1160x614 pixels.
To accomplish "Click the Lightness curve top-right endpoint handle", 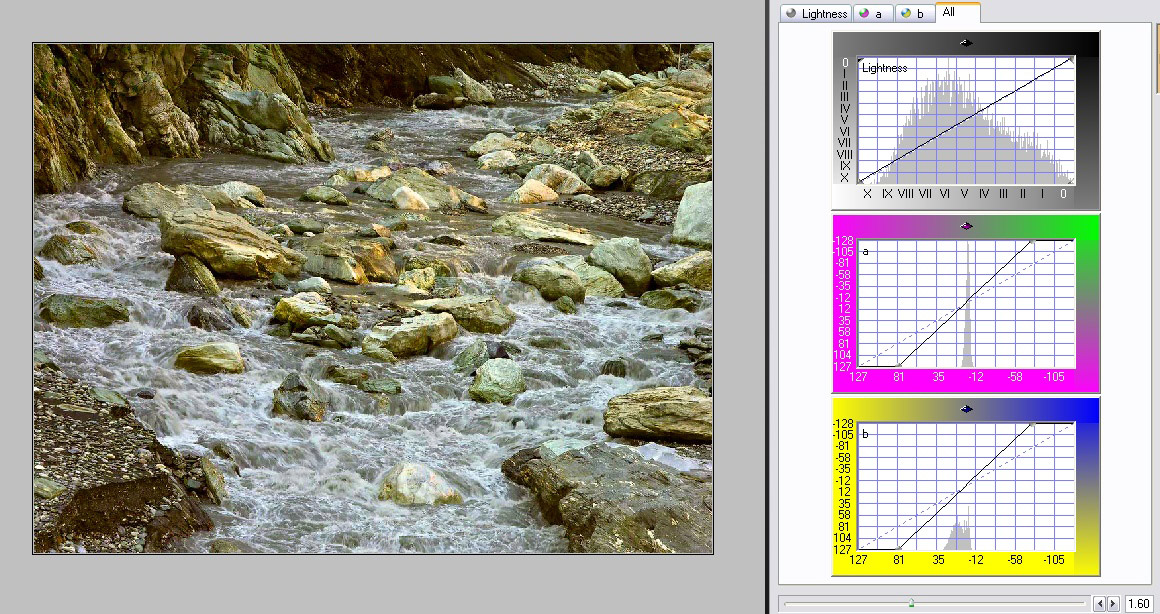I will (1071, 60).
